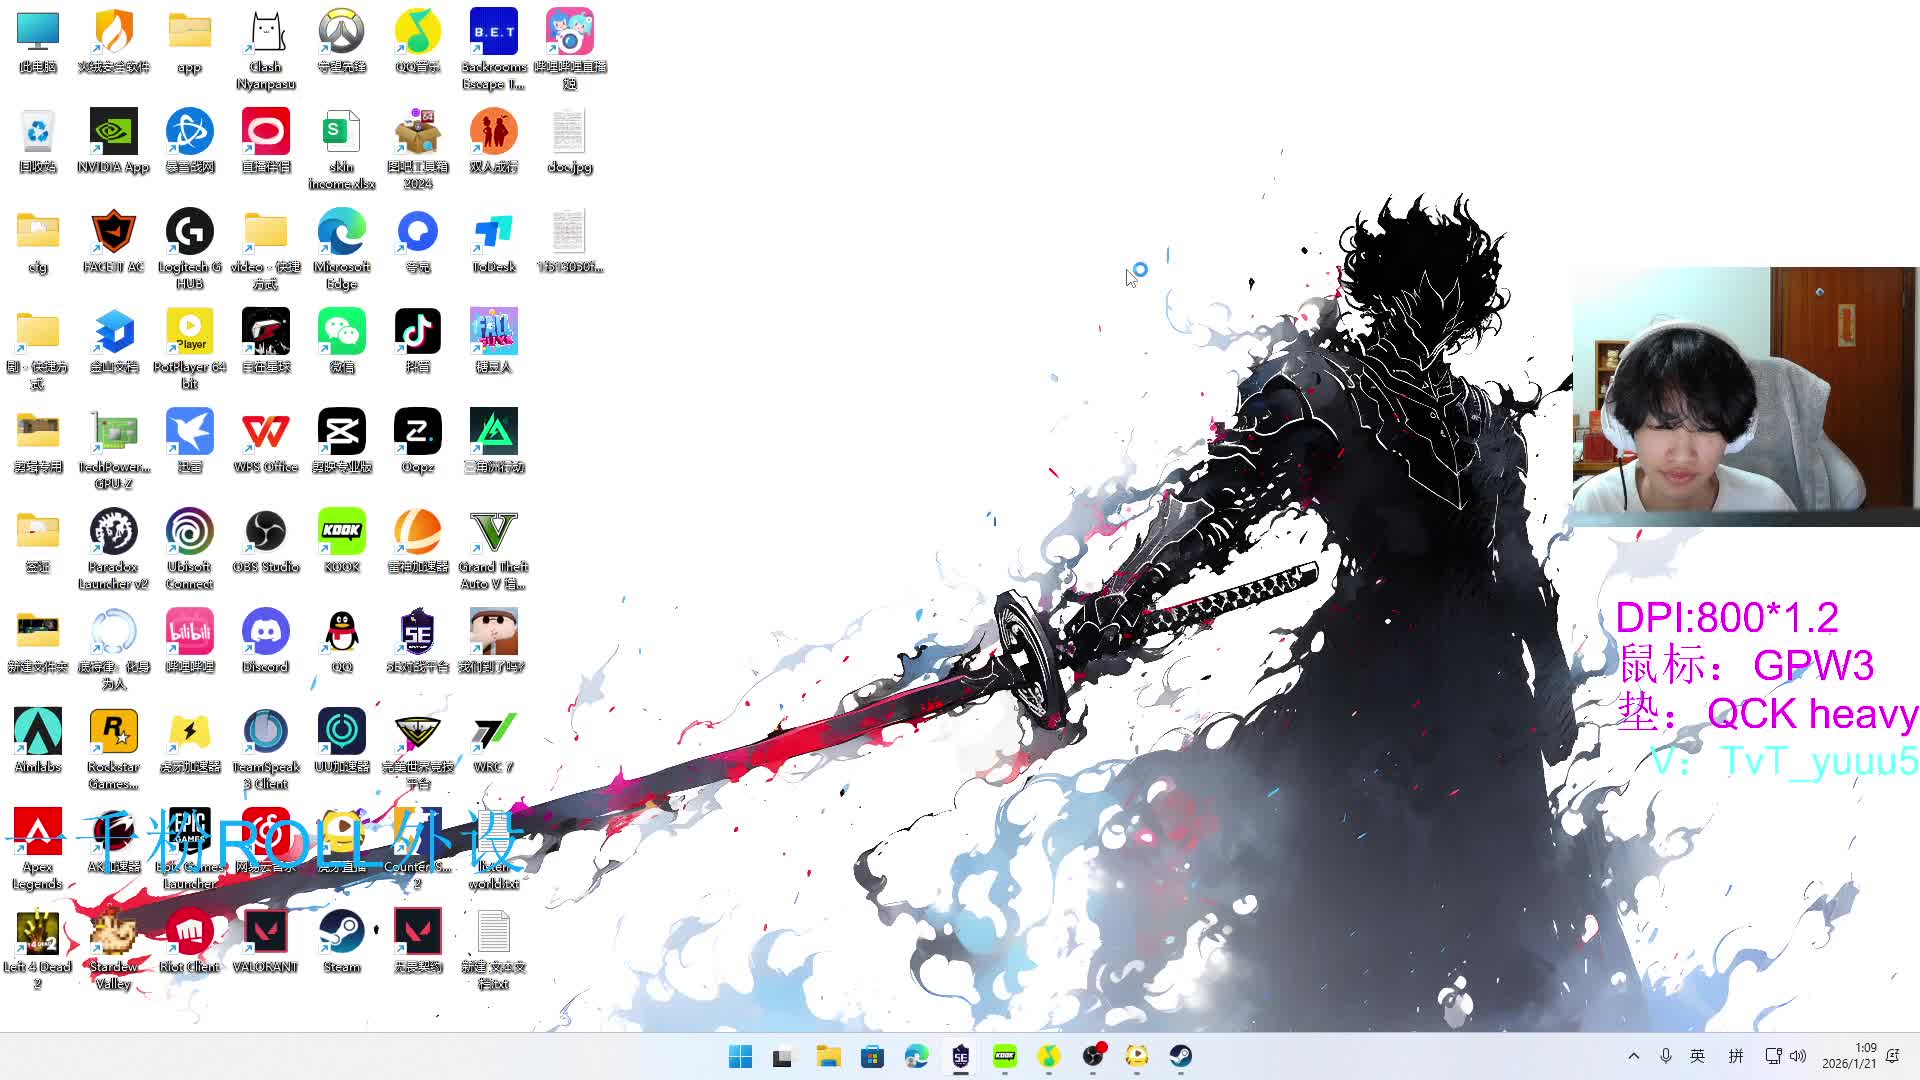Switch input language using 英 indicator
This screenshot has height=1080, width=1920.
coord(1697,1056)
